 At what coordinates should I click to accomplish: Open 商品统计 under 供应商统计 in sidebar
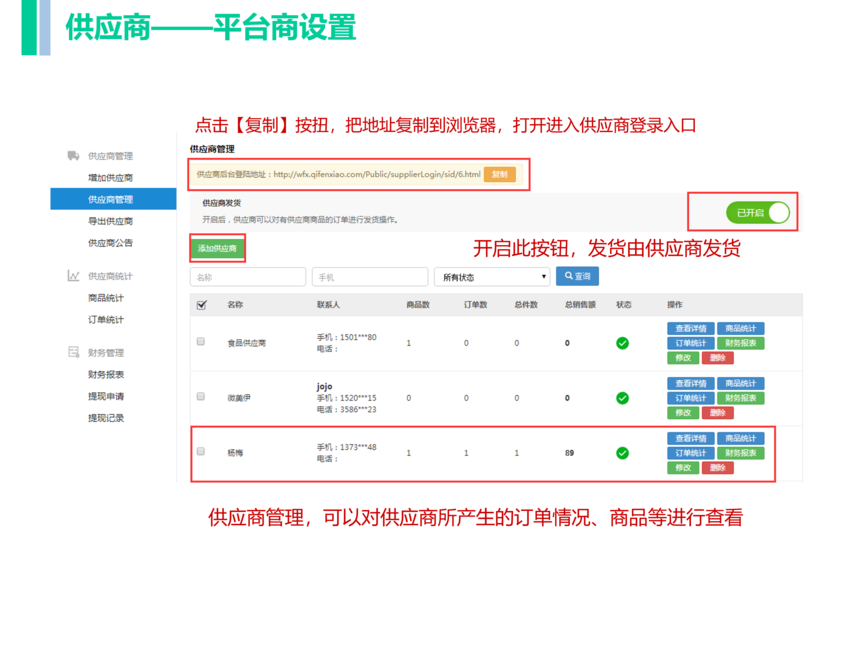coord(106,298)
